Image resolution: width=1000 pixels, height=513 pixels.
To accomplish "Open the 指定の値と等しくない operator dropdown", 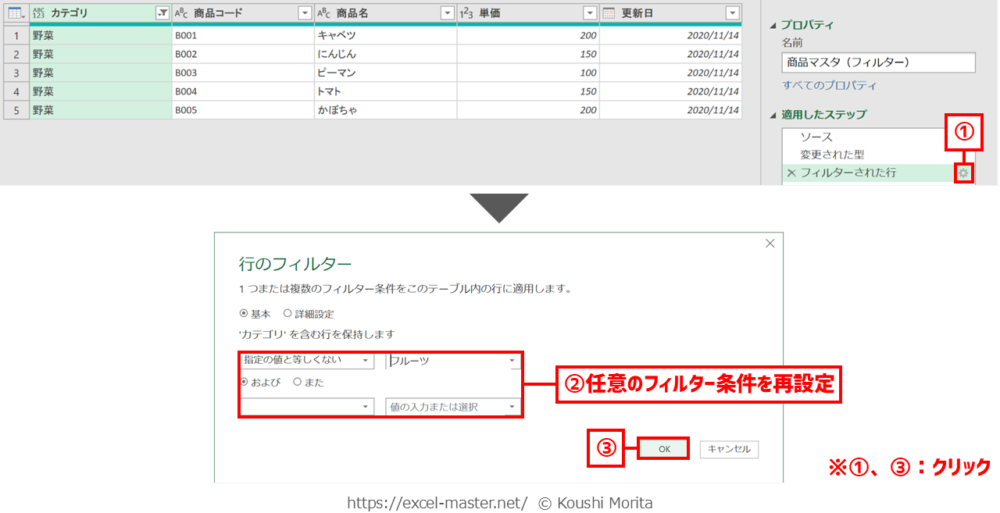I will pyautogui.click(x=364, y=360).
